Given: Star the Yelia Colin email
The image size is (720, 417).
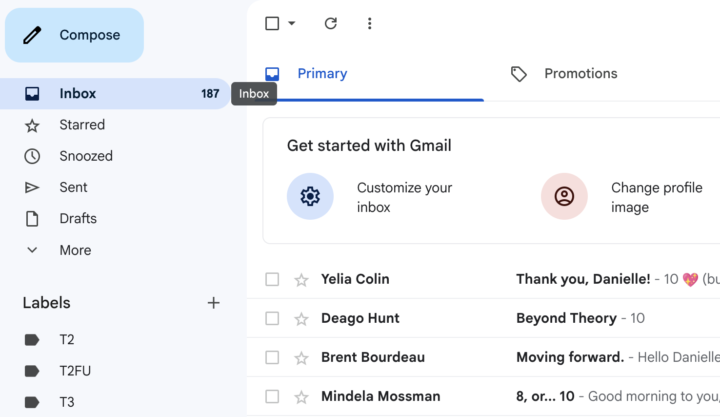Looking at the screenshot, I should pos(301,280).
